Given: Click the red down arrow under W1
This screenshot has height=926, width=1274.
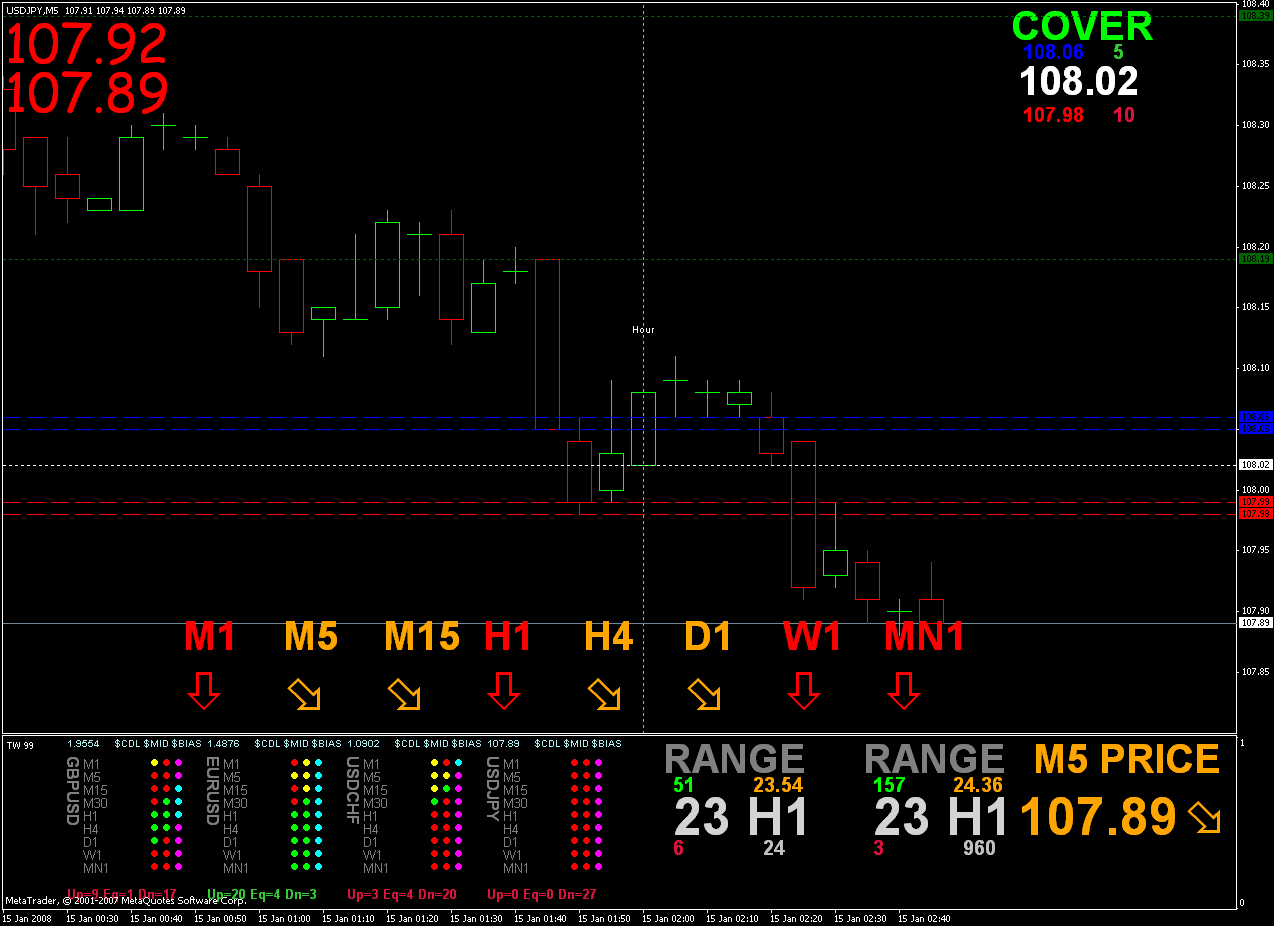Looking at the screenshot, I should pos(803,691).
